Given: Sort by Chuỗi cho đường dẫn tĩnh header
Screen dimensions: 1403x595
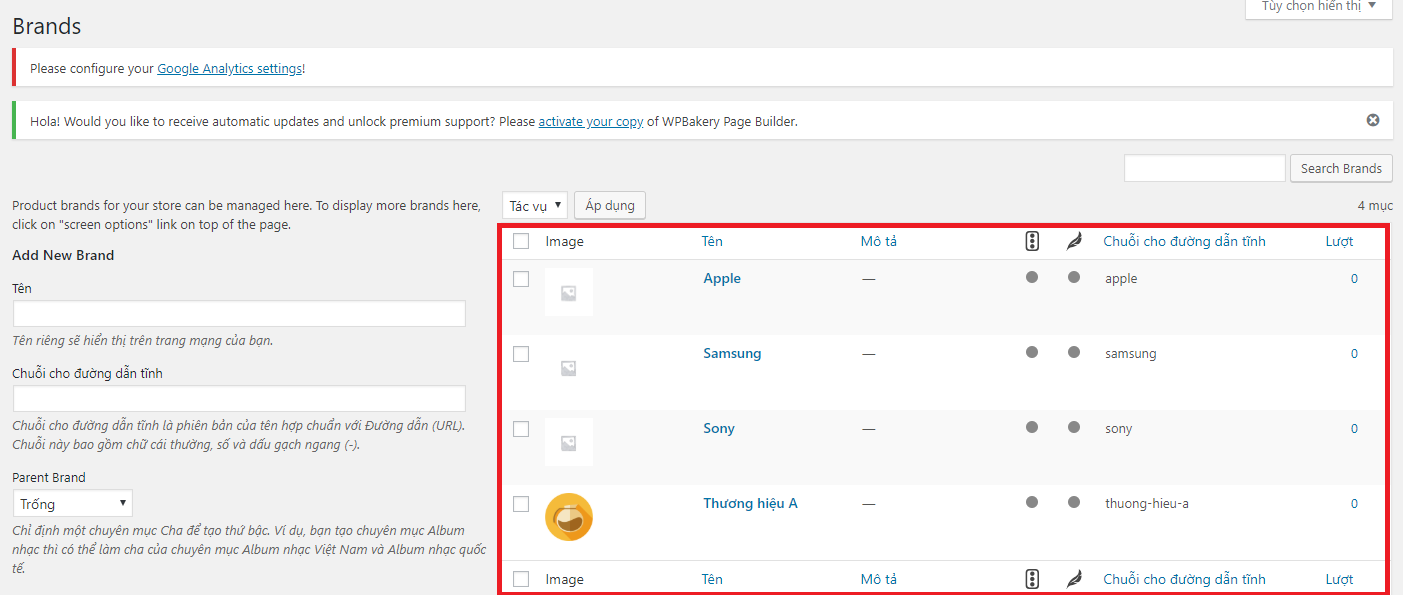Looking at the screenshot, I should [x=1184, y=241].
